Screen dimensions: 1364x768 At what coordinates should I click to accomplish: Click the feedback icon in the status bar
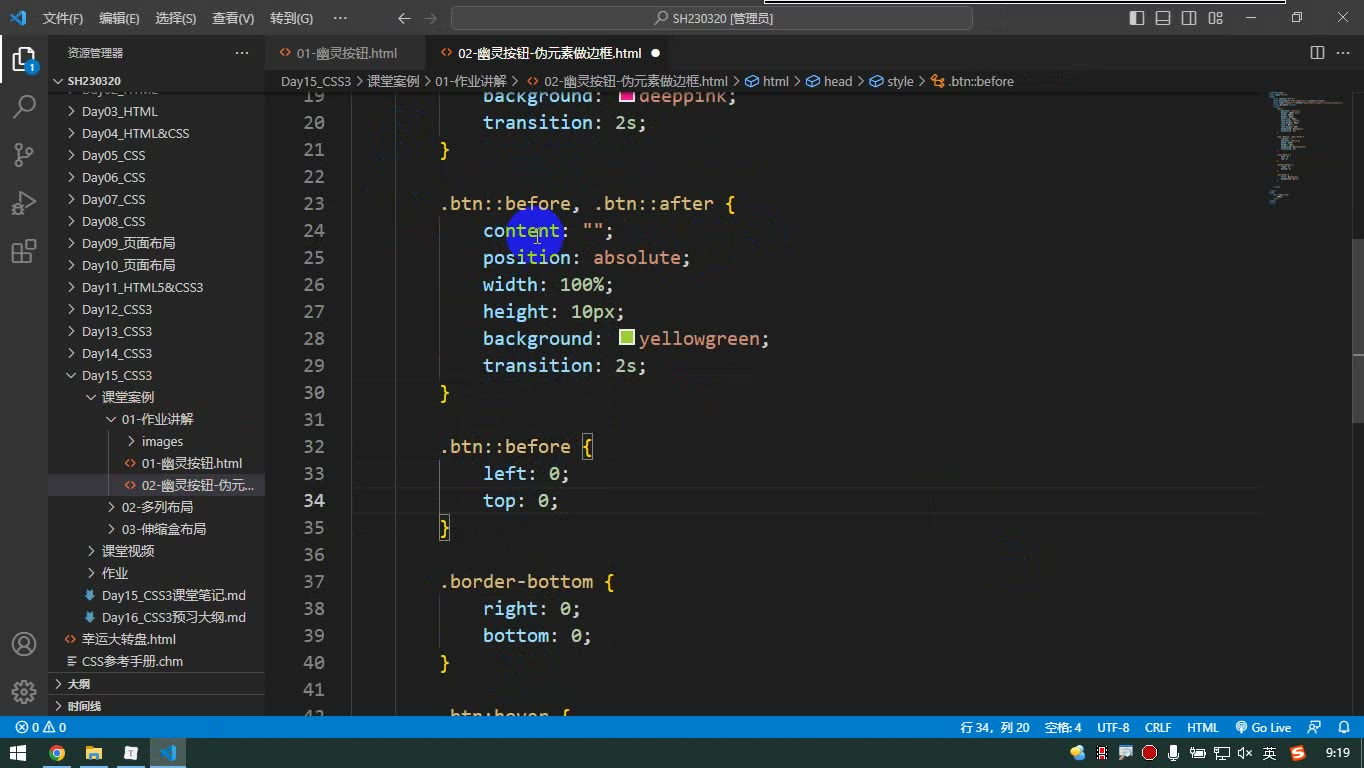point(1314,728)
